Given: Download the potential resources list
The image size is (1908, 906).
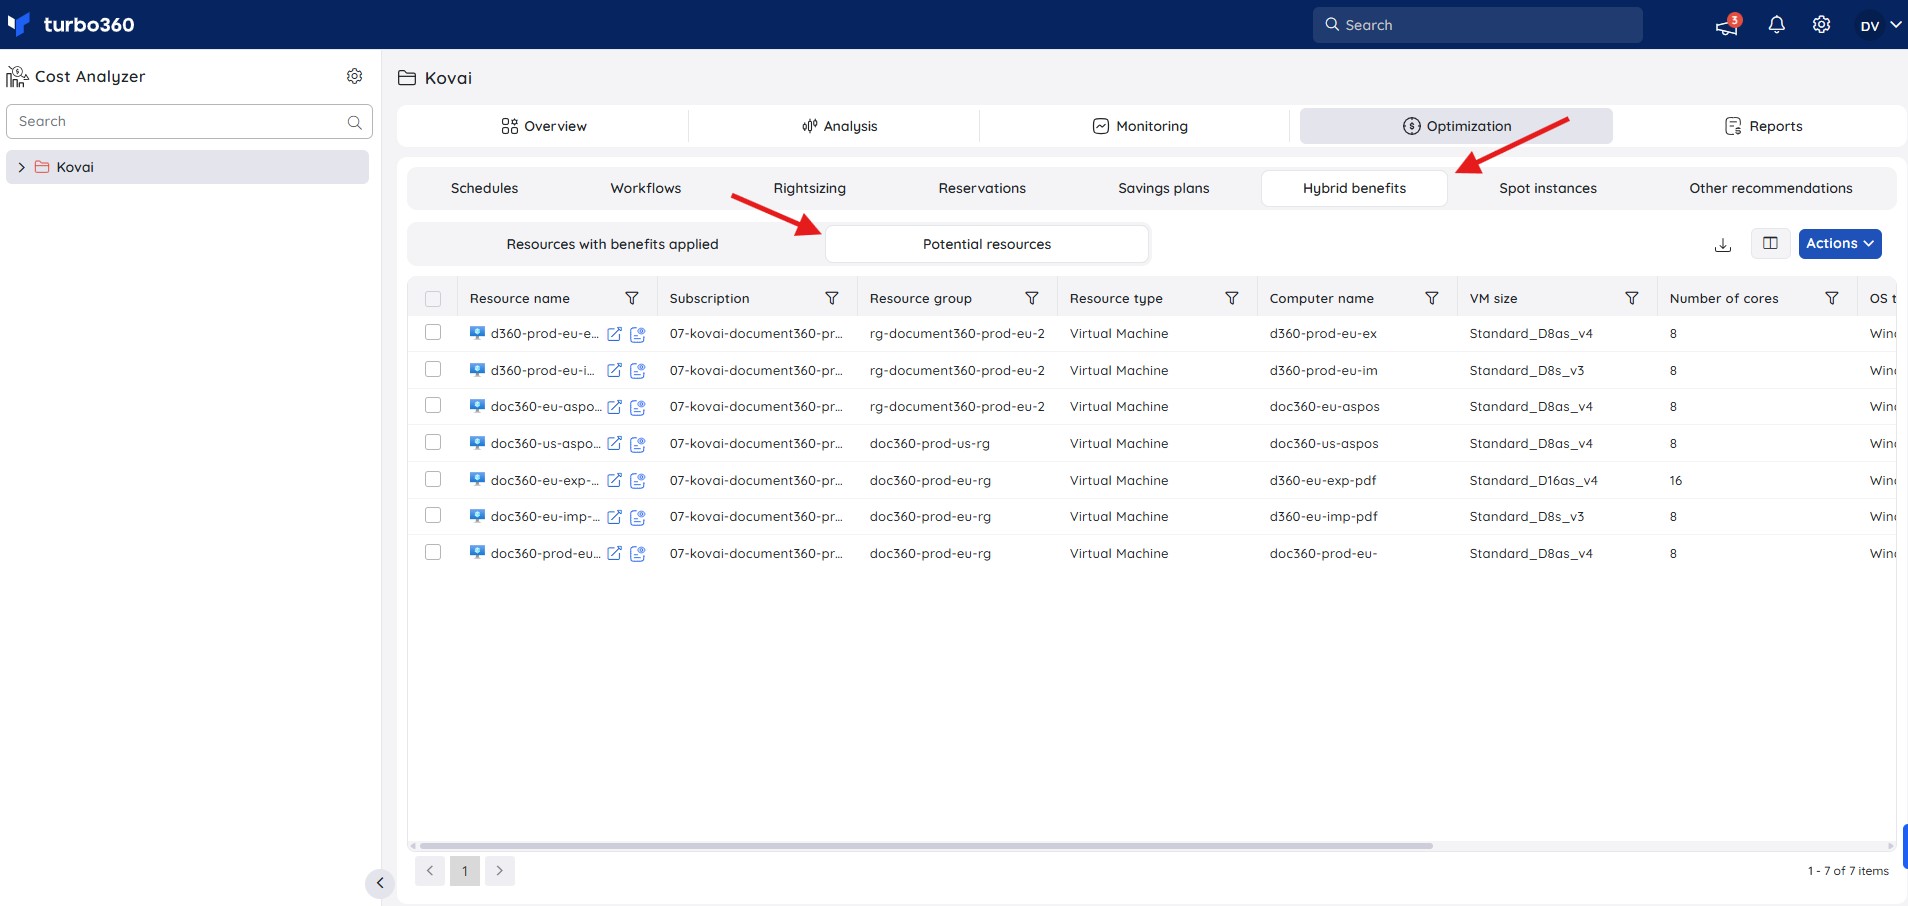Looking at the screenshot, I should click(1722, 244).
